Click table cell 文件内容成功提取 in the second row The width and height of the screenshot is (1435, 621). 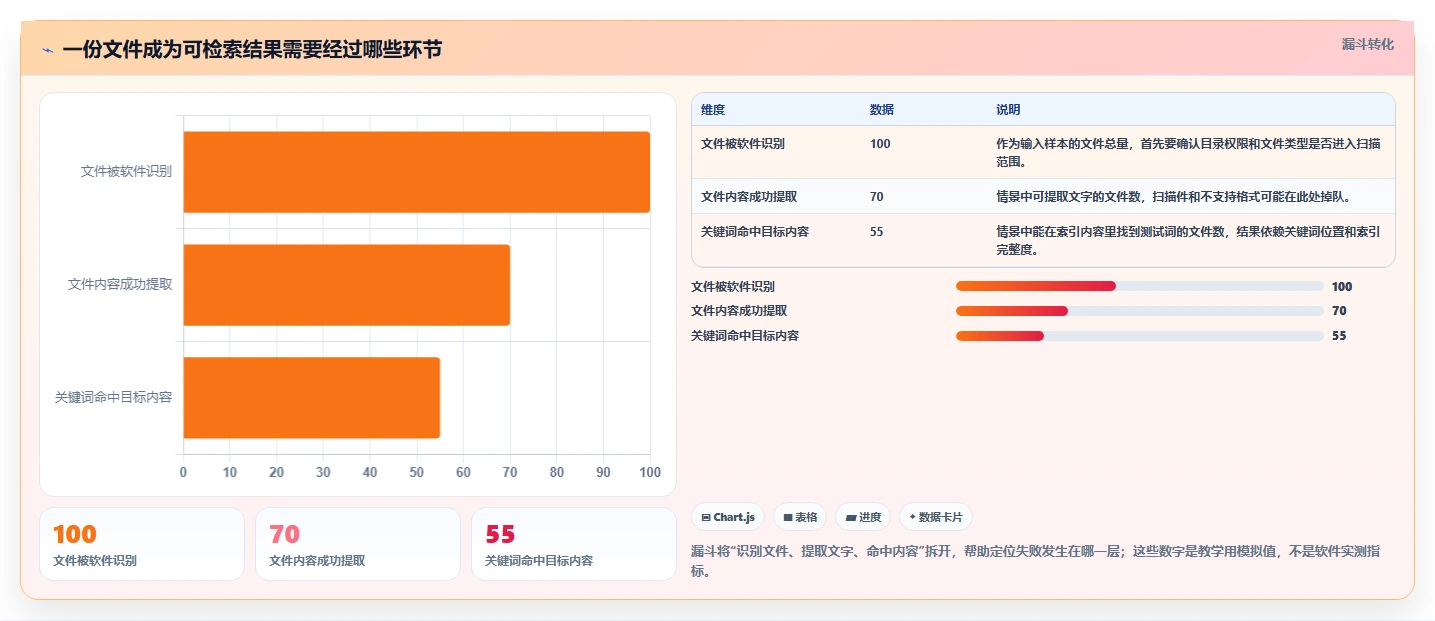[749, 197]
